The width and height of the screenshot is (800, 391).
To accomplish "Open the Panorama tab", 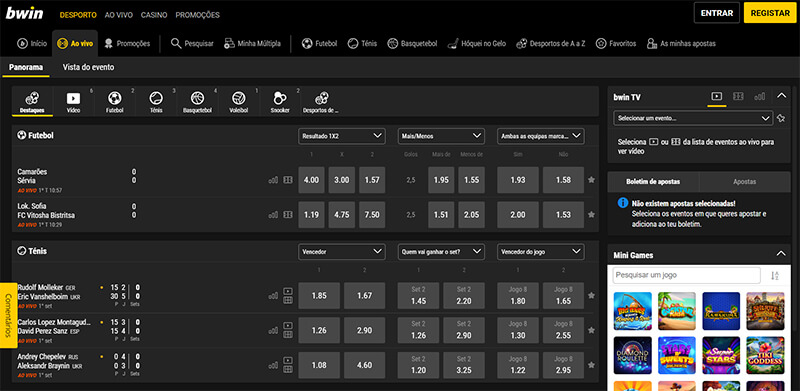I will pyautogui.click(x=26, y=67).
